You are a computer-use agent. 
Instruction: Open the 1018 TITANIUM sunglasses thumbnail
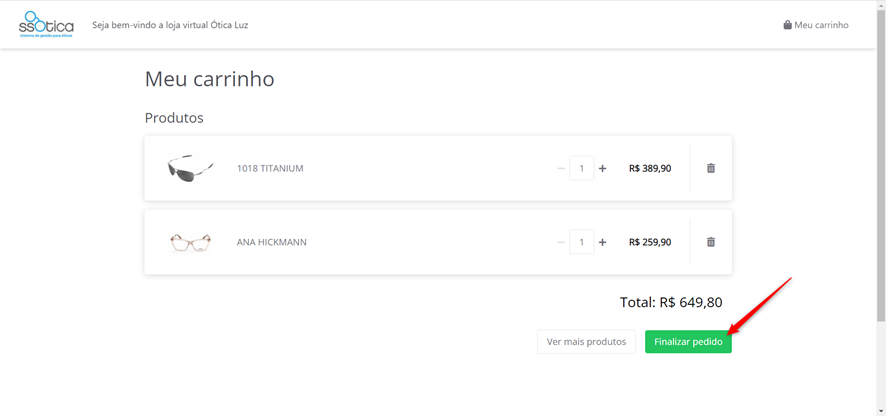[190, 168]
